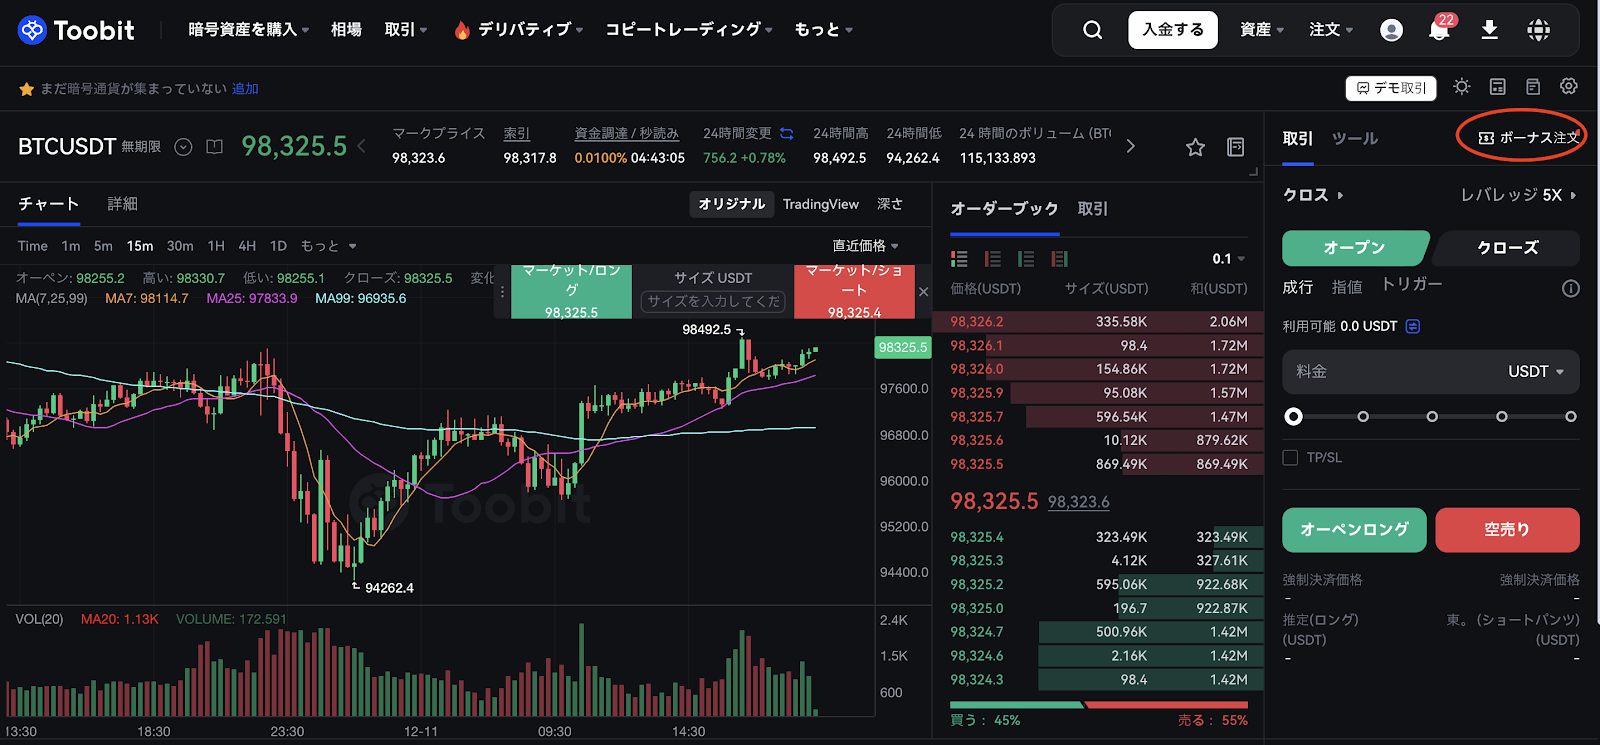Open the calculator icon in toolbar
The image size is (1600, 745).
pyautogui.click(x=1498, y=87)
